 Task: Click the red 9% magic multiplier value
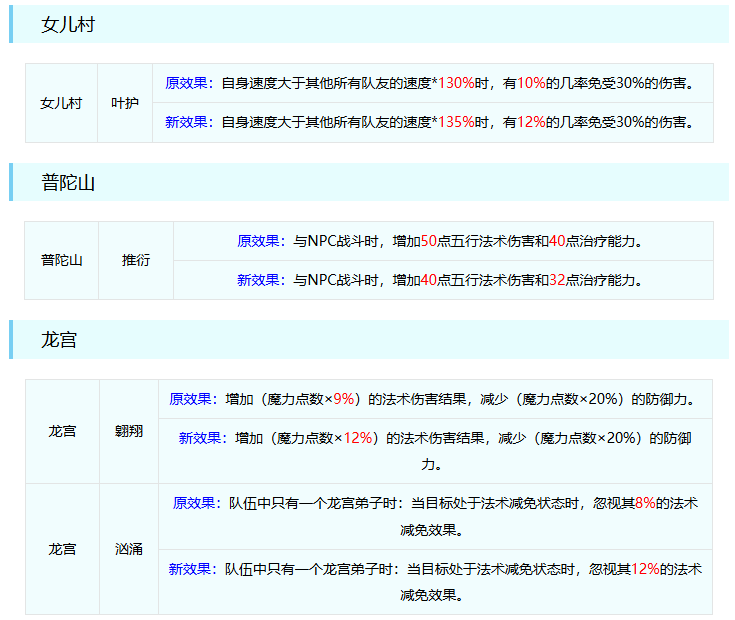(x=344, y=399)
